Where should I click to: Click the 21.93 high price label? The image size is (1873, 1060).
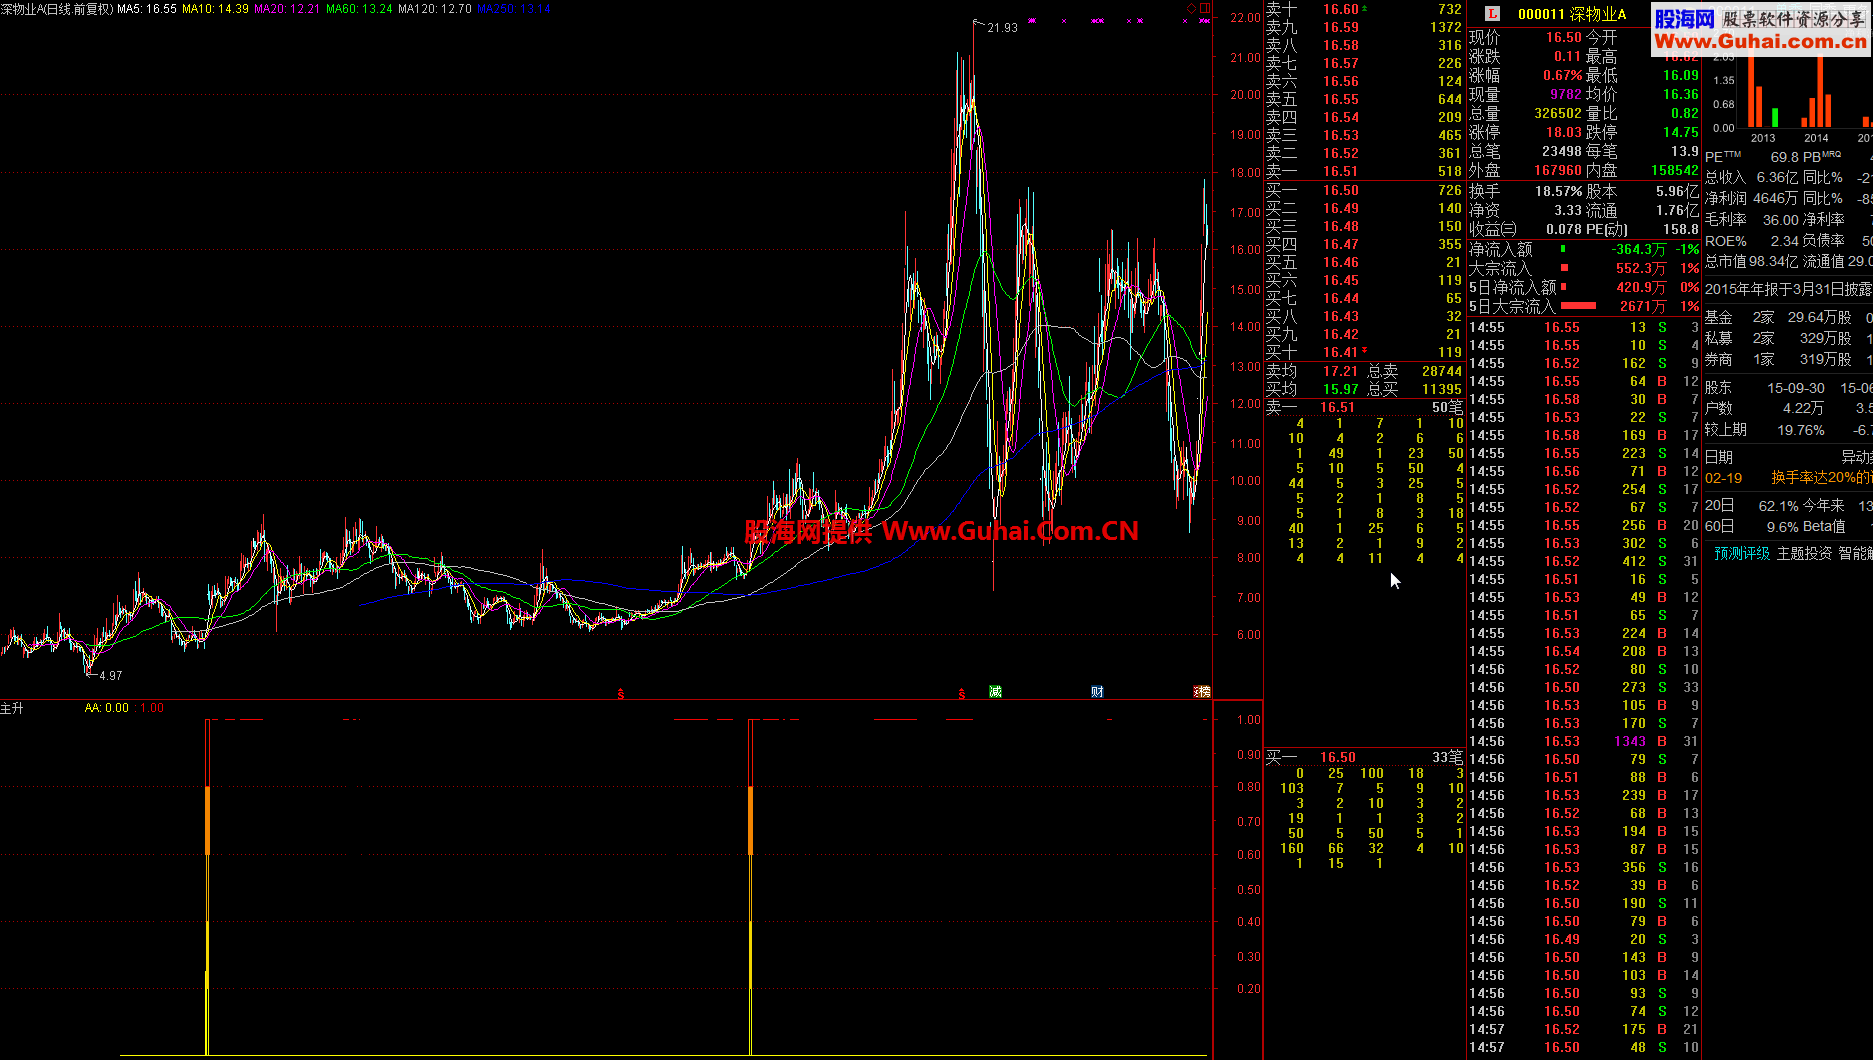tap(1002, 28)
